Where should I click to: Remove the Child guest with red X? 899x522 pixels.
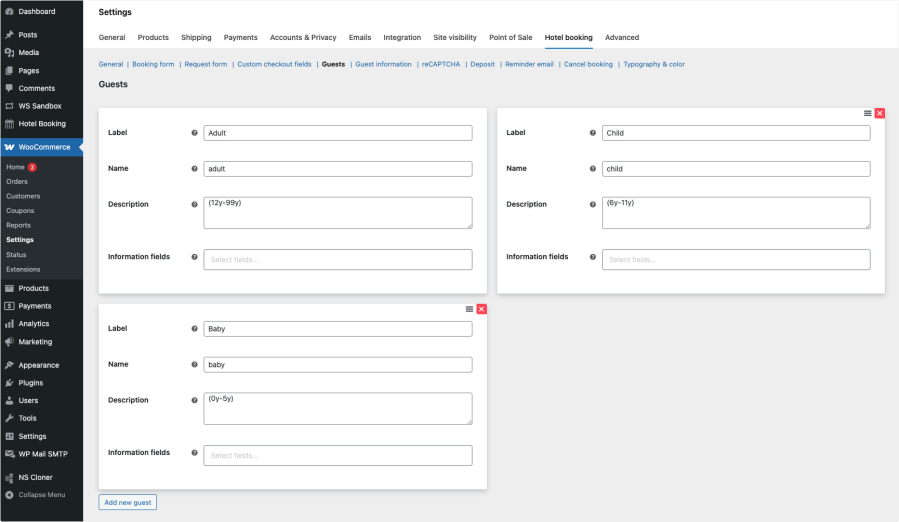coord(880,114)
